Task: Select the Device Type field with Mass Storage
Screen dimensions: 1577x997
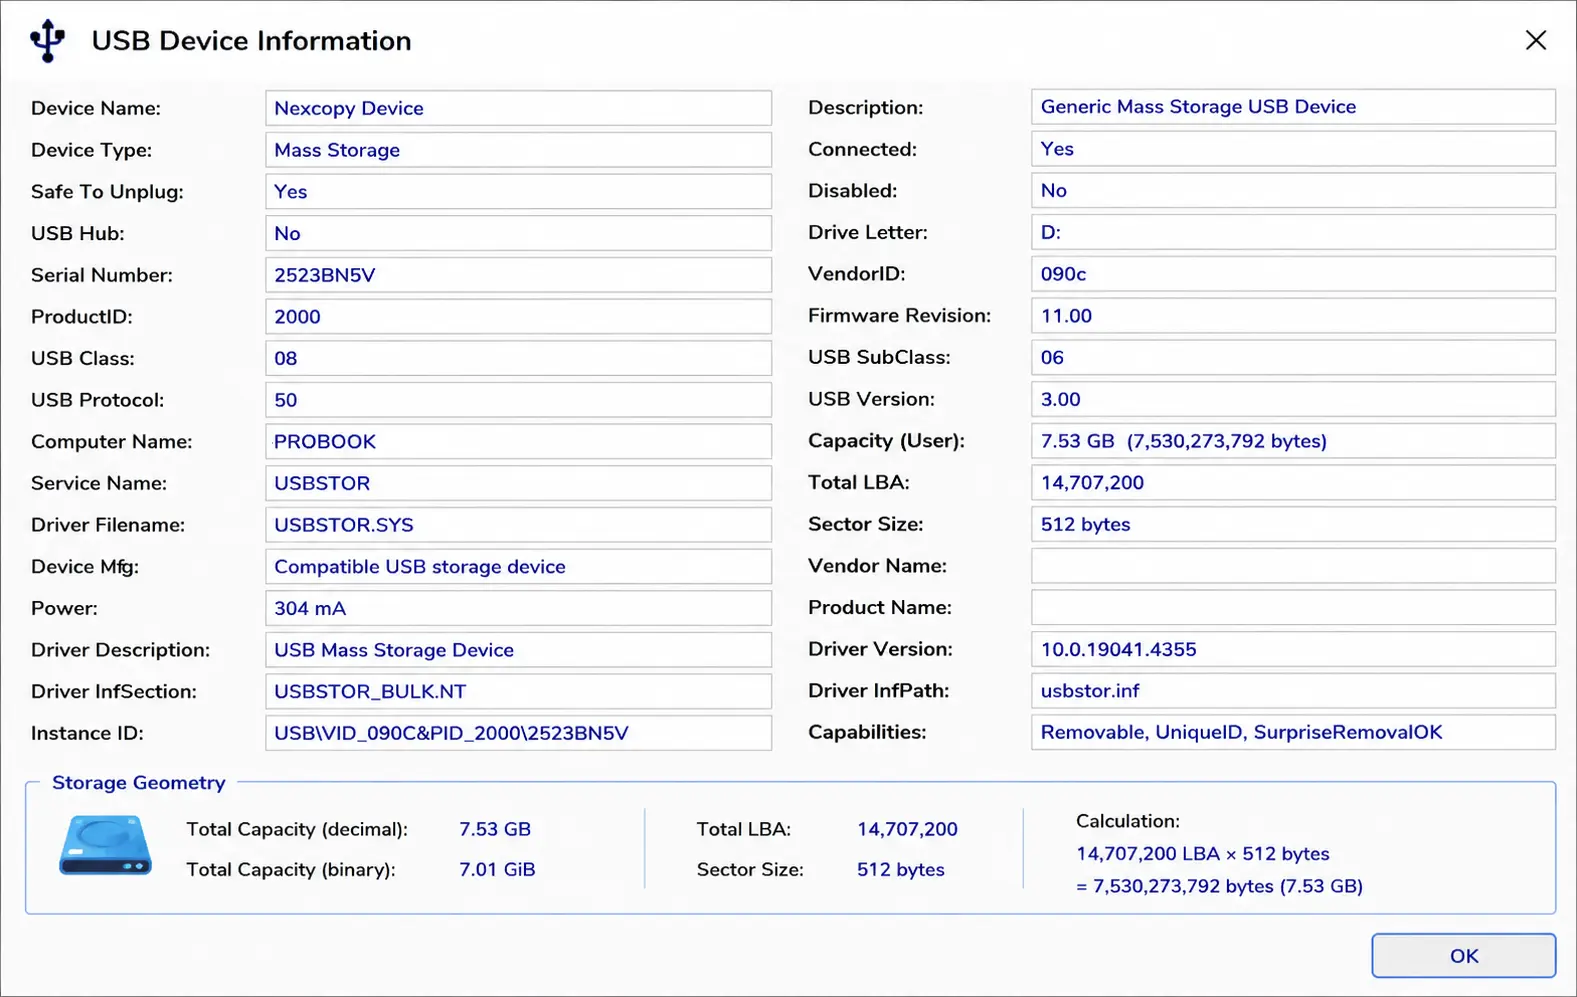Action: 518,150
